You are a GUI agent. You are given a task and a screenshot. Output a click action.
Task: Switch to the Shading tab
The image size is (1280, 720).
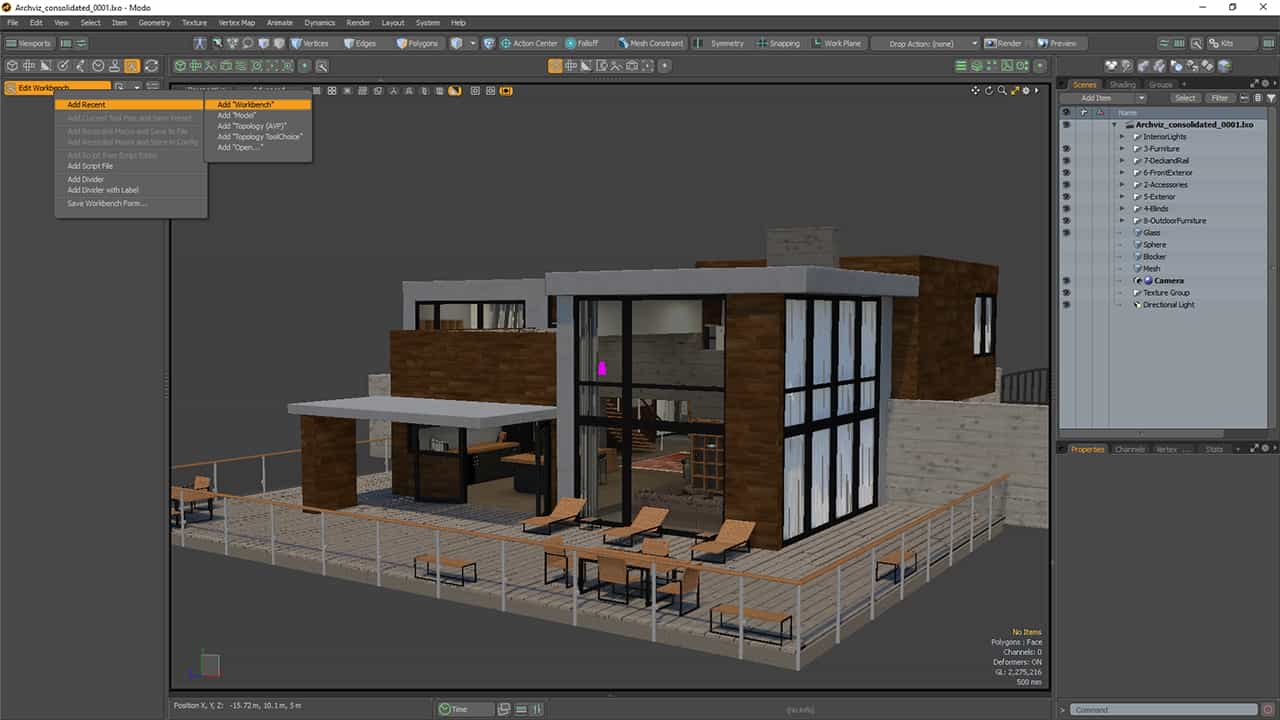1122,85
